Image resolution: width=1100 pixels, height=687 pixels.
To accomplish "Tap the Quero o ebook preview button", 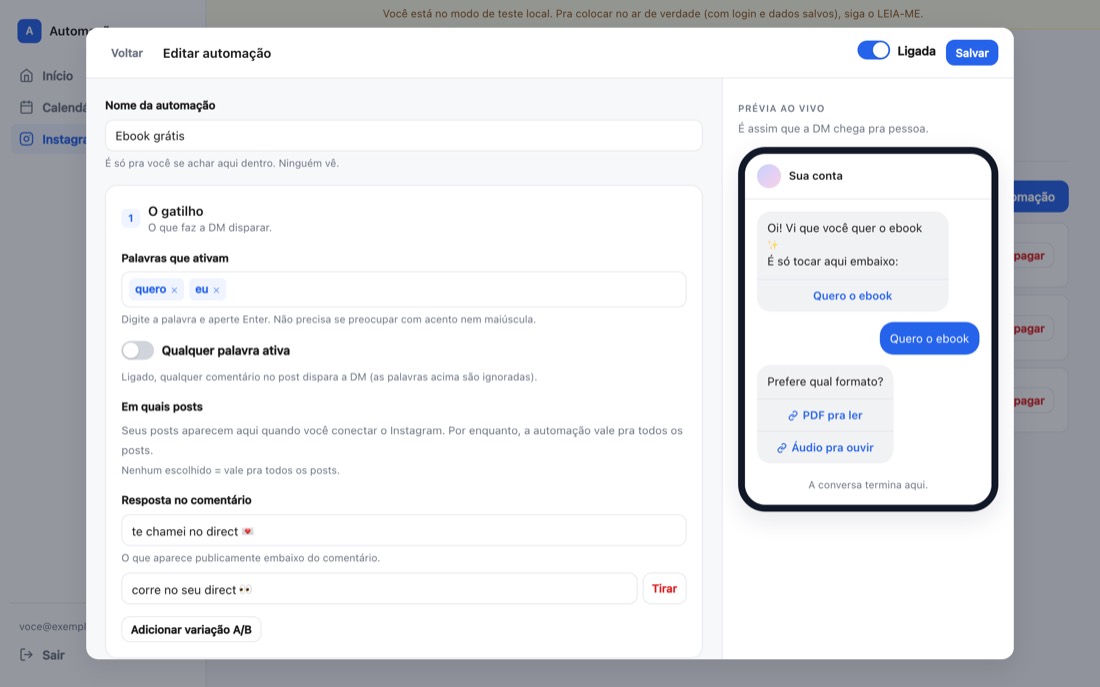I will (852, 295).
